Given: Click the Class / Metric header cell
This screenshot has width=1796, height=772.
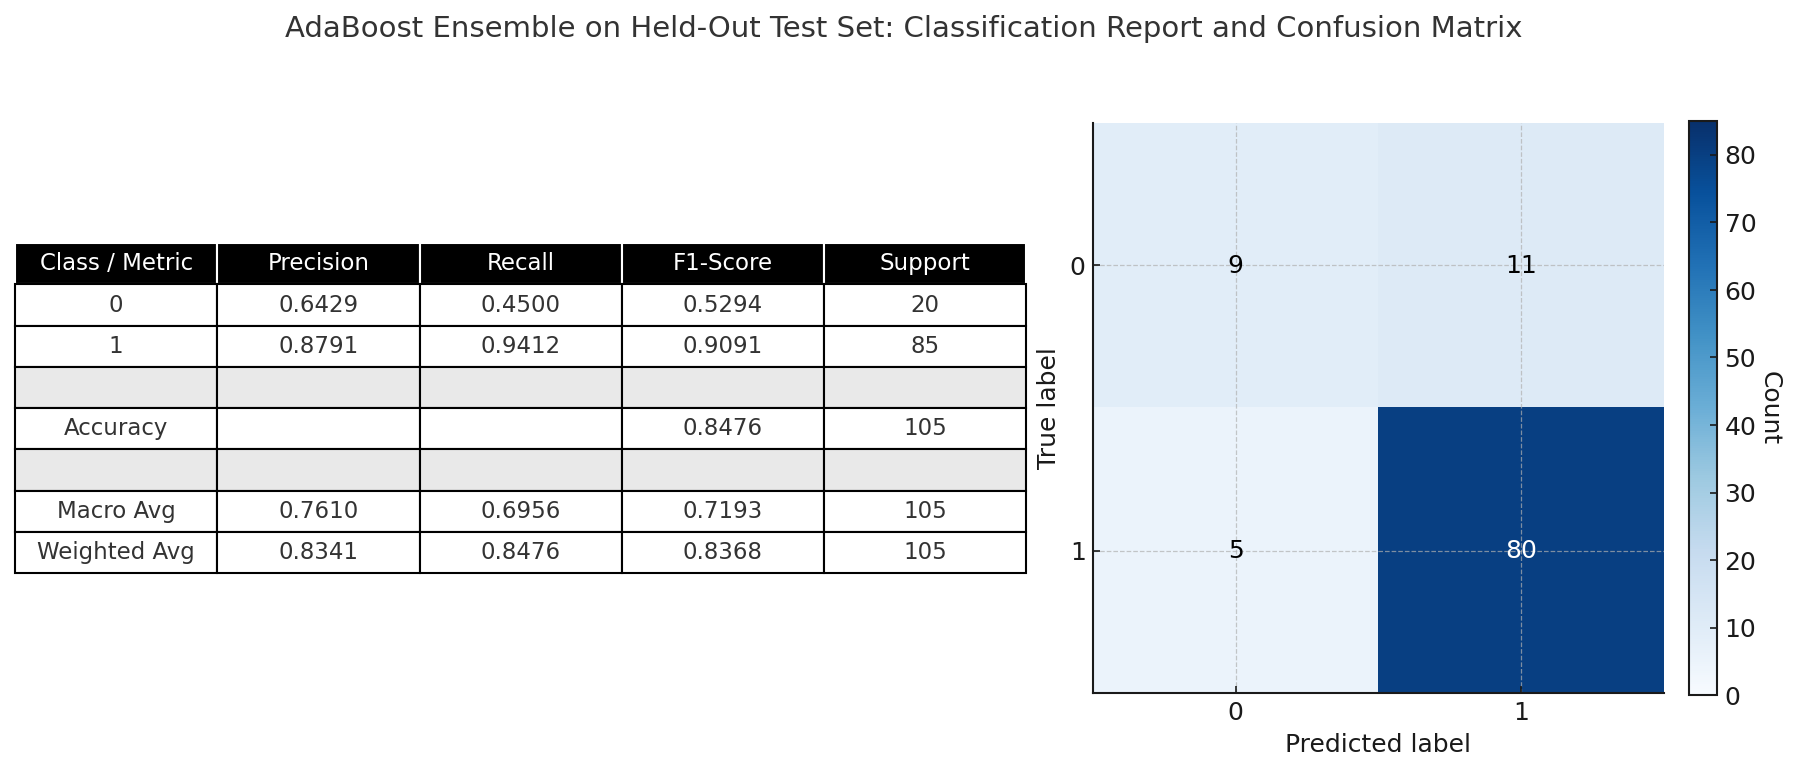Looking at the screenshot, I should click(x=116, y=263).
